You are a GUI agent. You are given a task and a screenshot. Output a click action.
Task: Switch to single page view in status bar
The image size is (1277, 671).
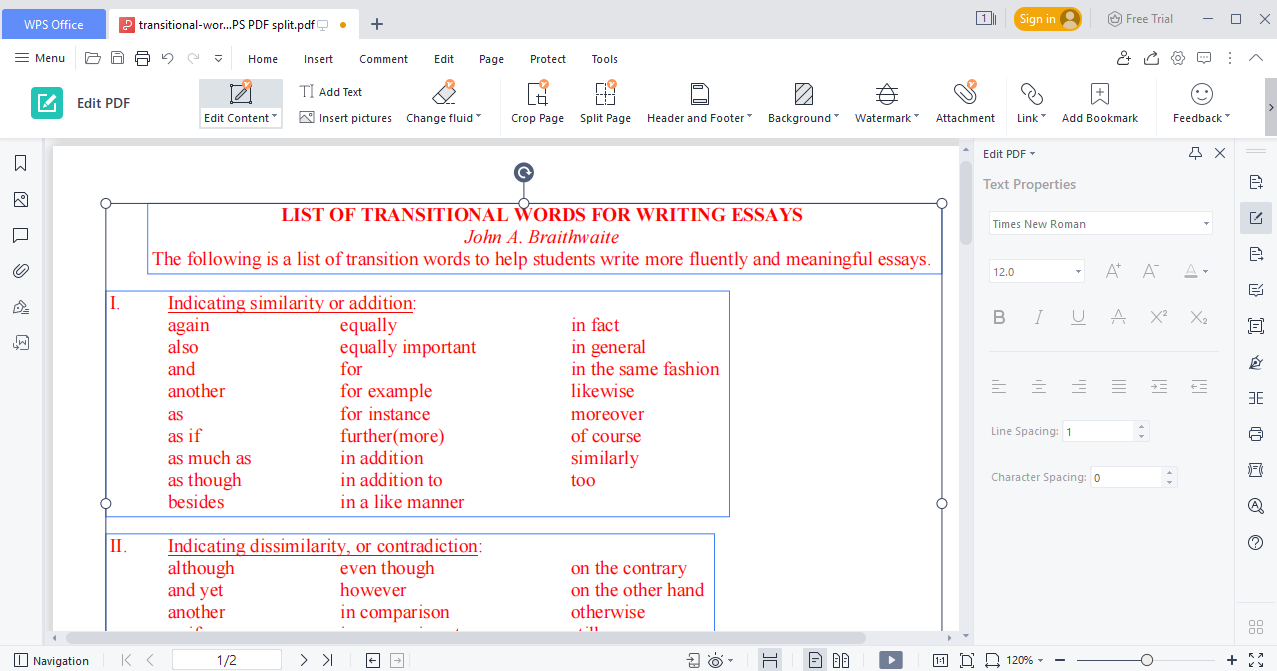point(816,660)
